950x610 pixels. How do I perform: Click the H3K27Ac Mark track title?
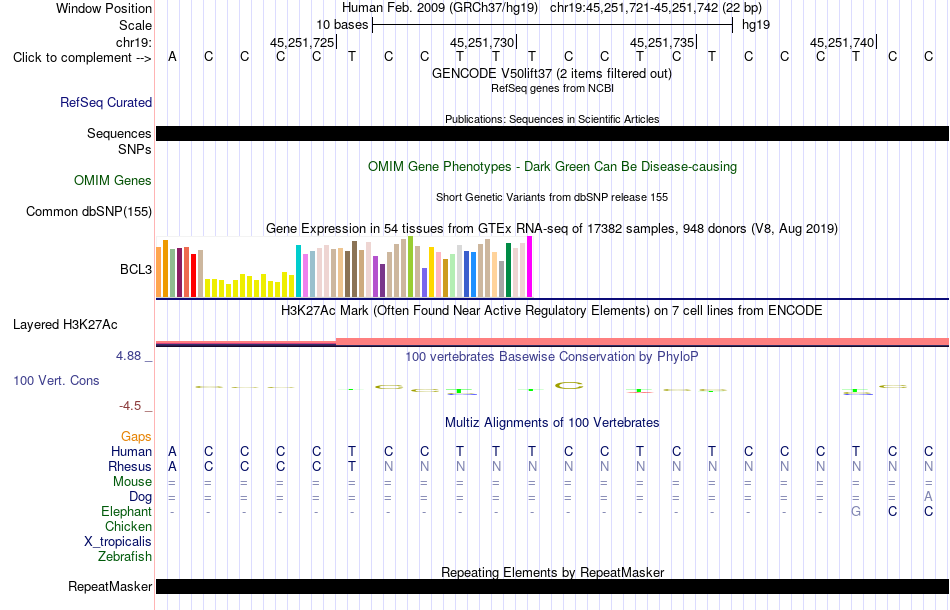point(551,311)
